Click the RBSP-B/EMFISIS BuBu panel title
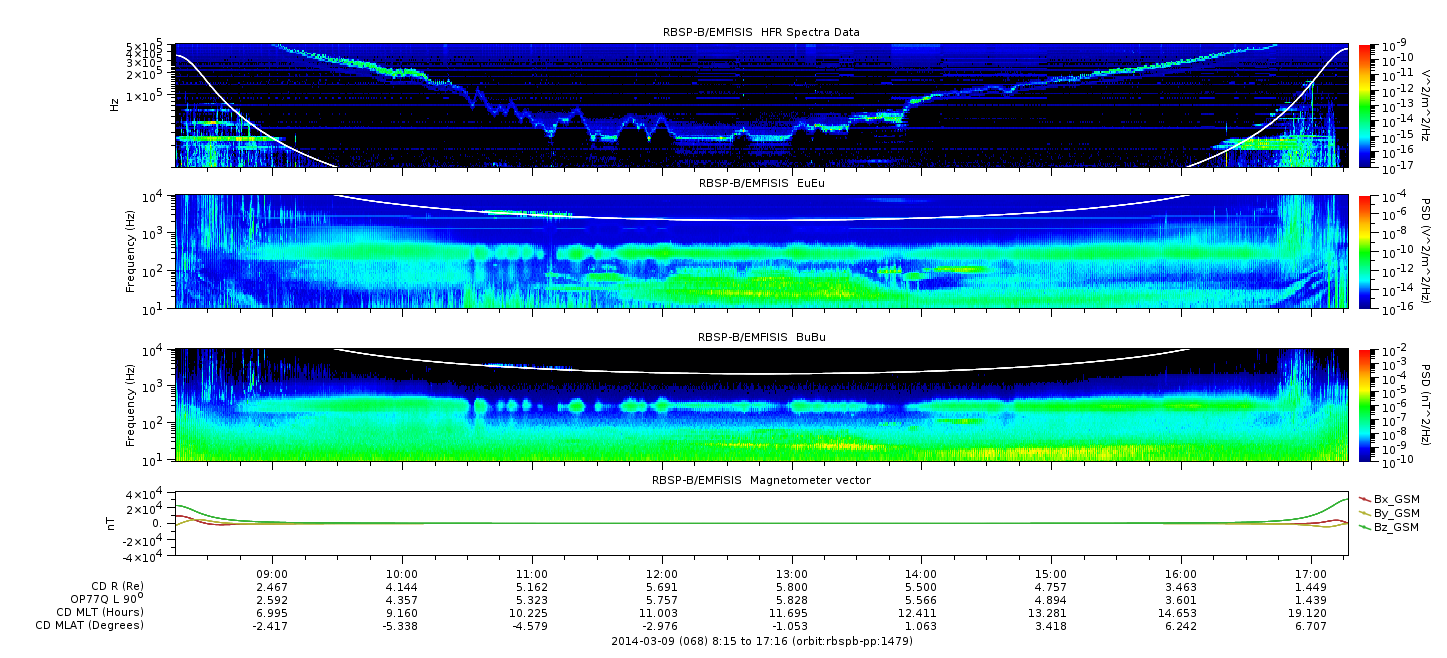1447x658 pixels. tap(761, 337)
